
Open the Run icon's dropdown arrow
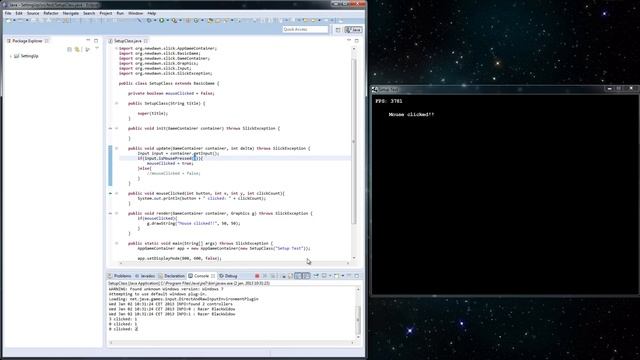pyautogui.click(x=167, y=20)
